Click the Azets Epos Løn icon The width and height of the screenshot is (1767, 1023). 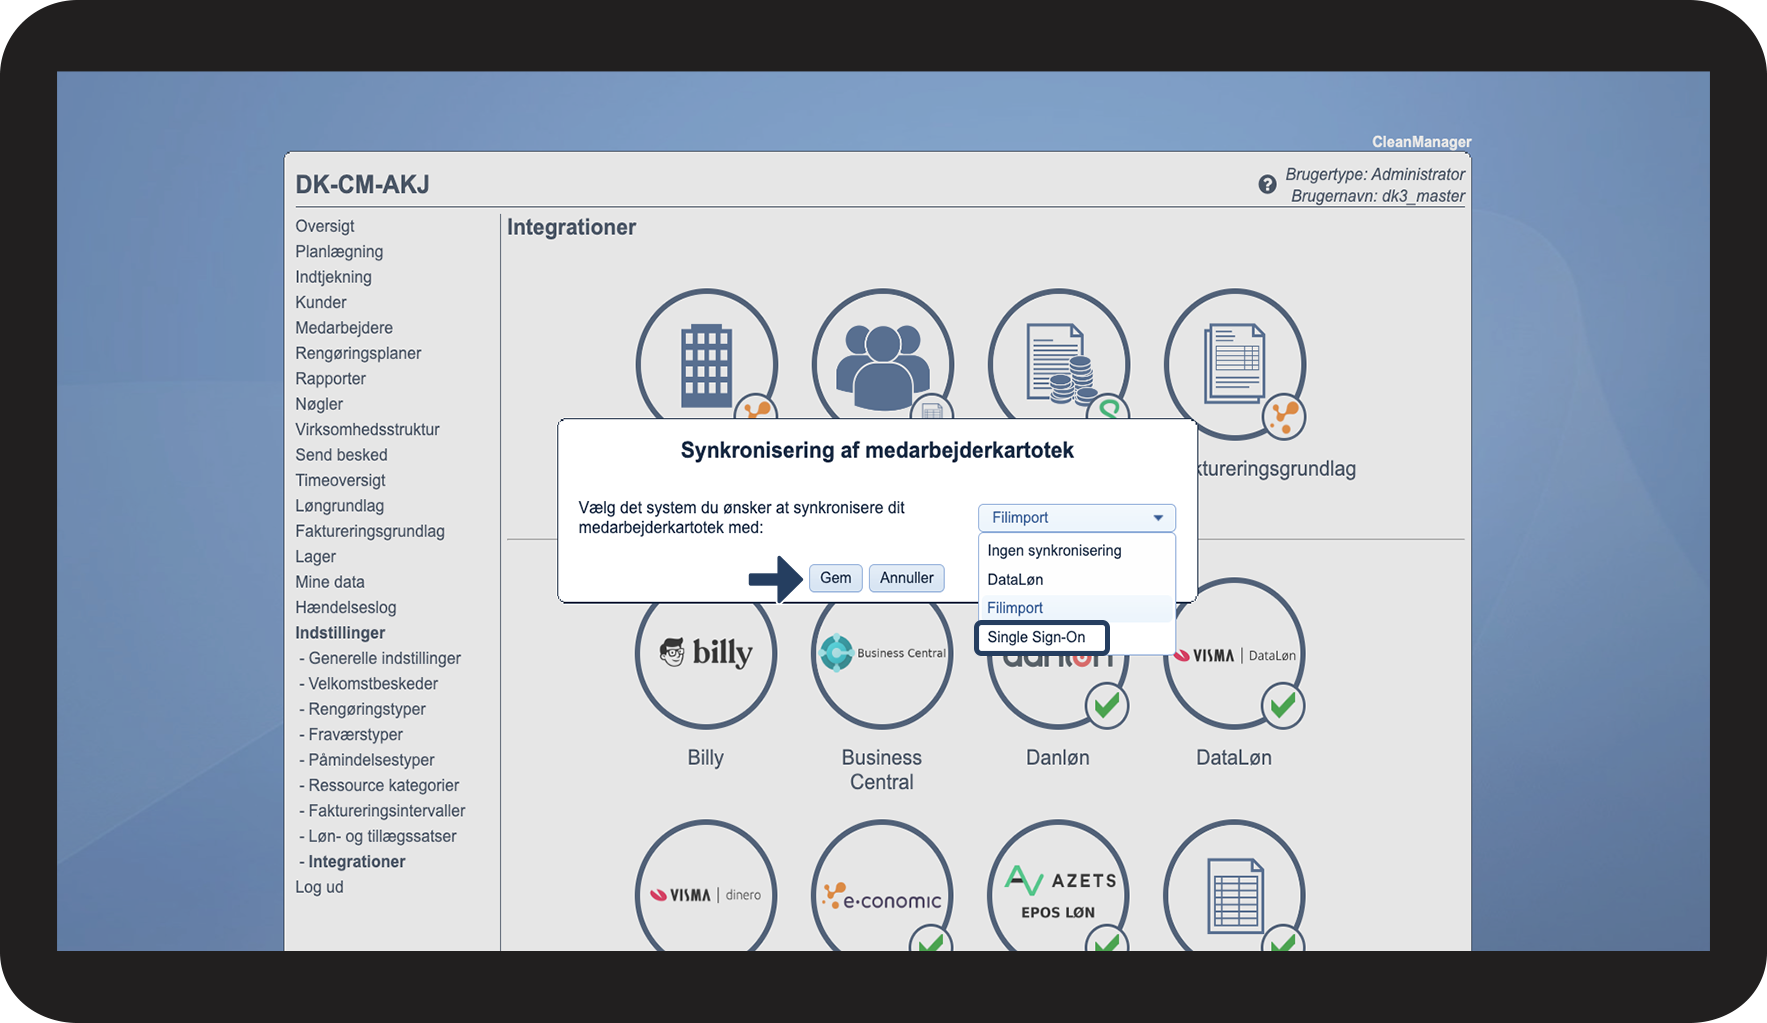pyautogui.click(x=1058, y=888)
